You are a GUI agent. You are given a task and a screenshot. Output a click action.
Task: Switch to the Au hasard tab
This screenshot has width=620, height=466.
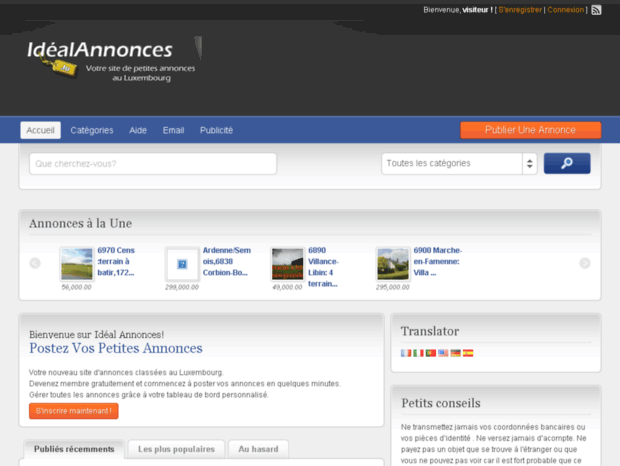258,449
